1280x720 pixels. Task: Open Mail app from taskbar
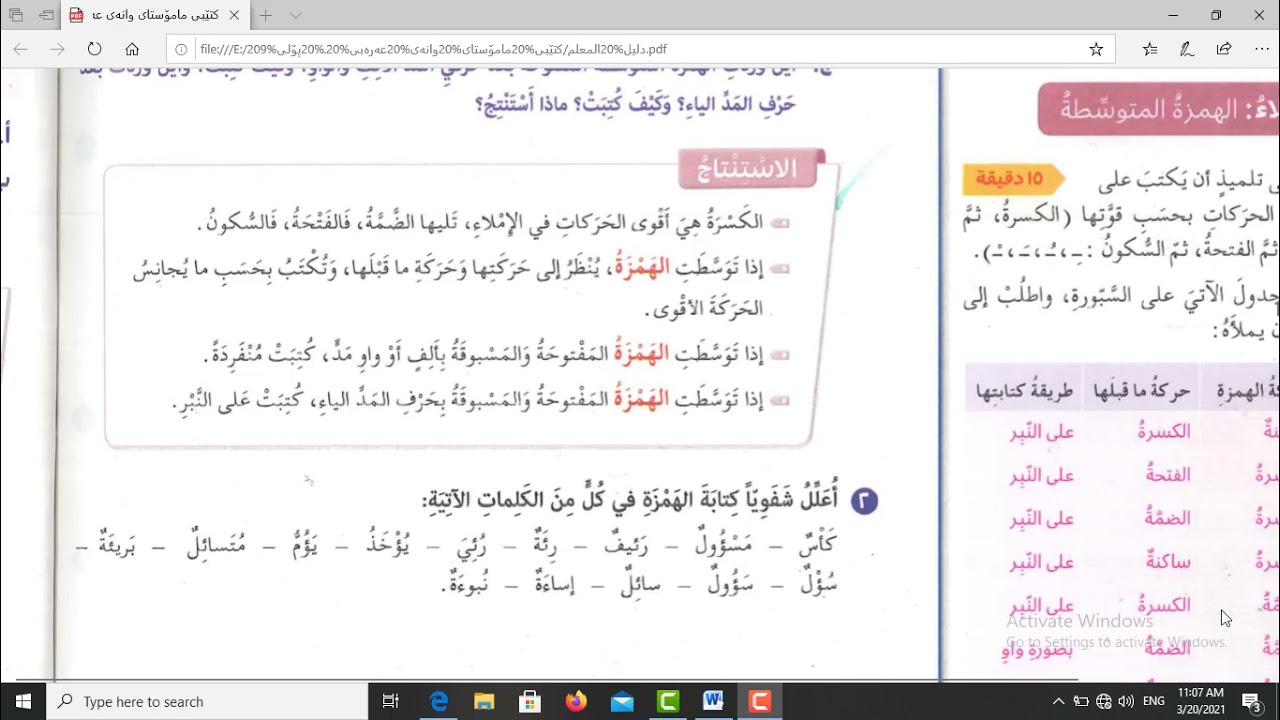coord(622,701)
